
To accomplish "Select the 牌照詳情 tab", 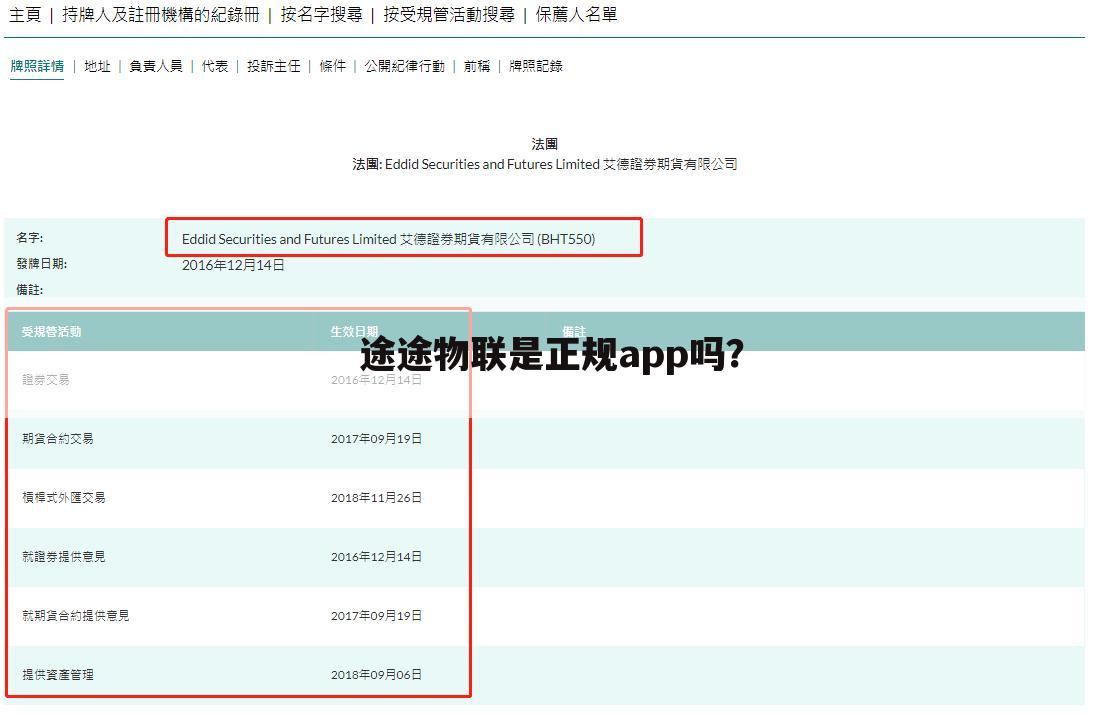I will click(x=37, y=66).
